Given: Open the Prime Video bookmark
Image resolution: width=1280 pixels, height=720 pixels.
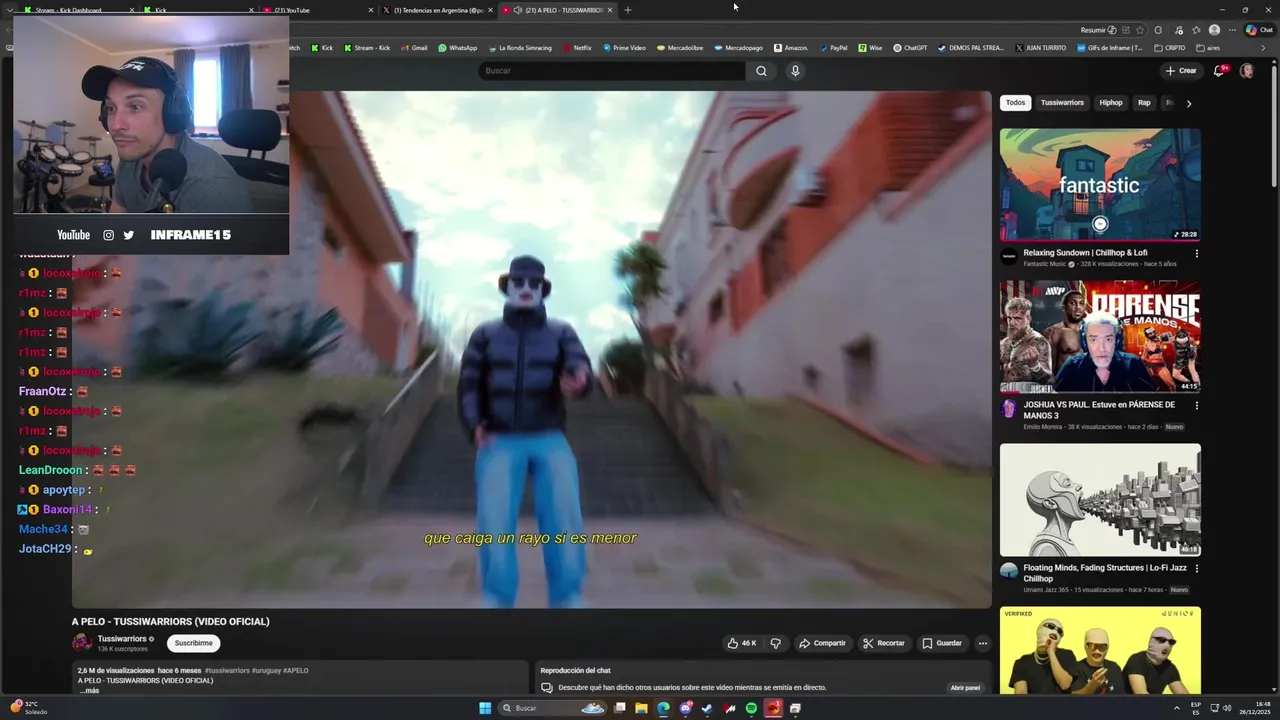Looking at the screenshot, I should (624, 48).
